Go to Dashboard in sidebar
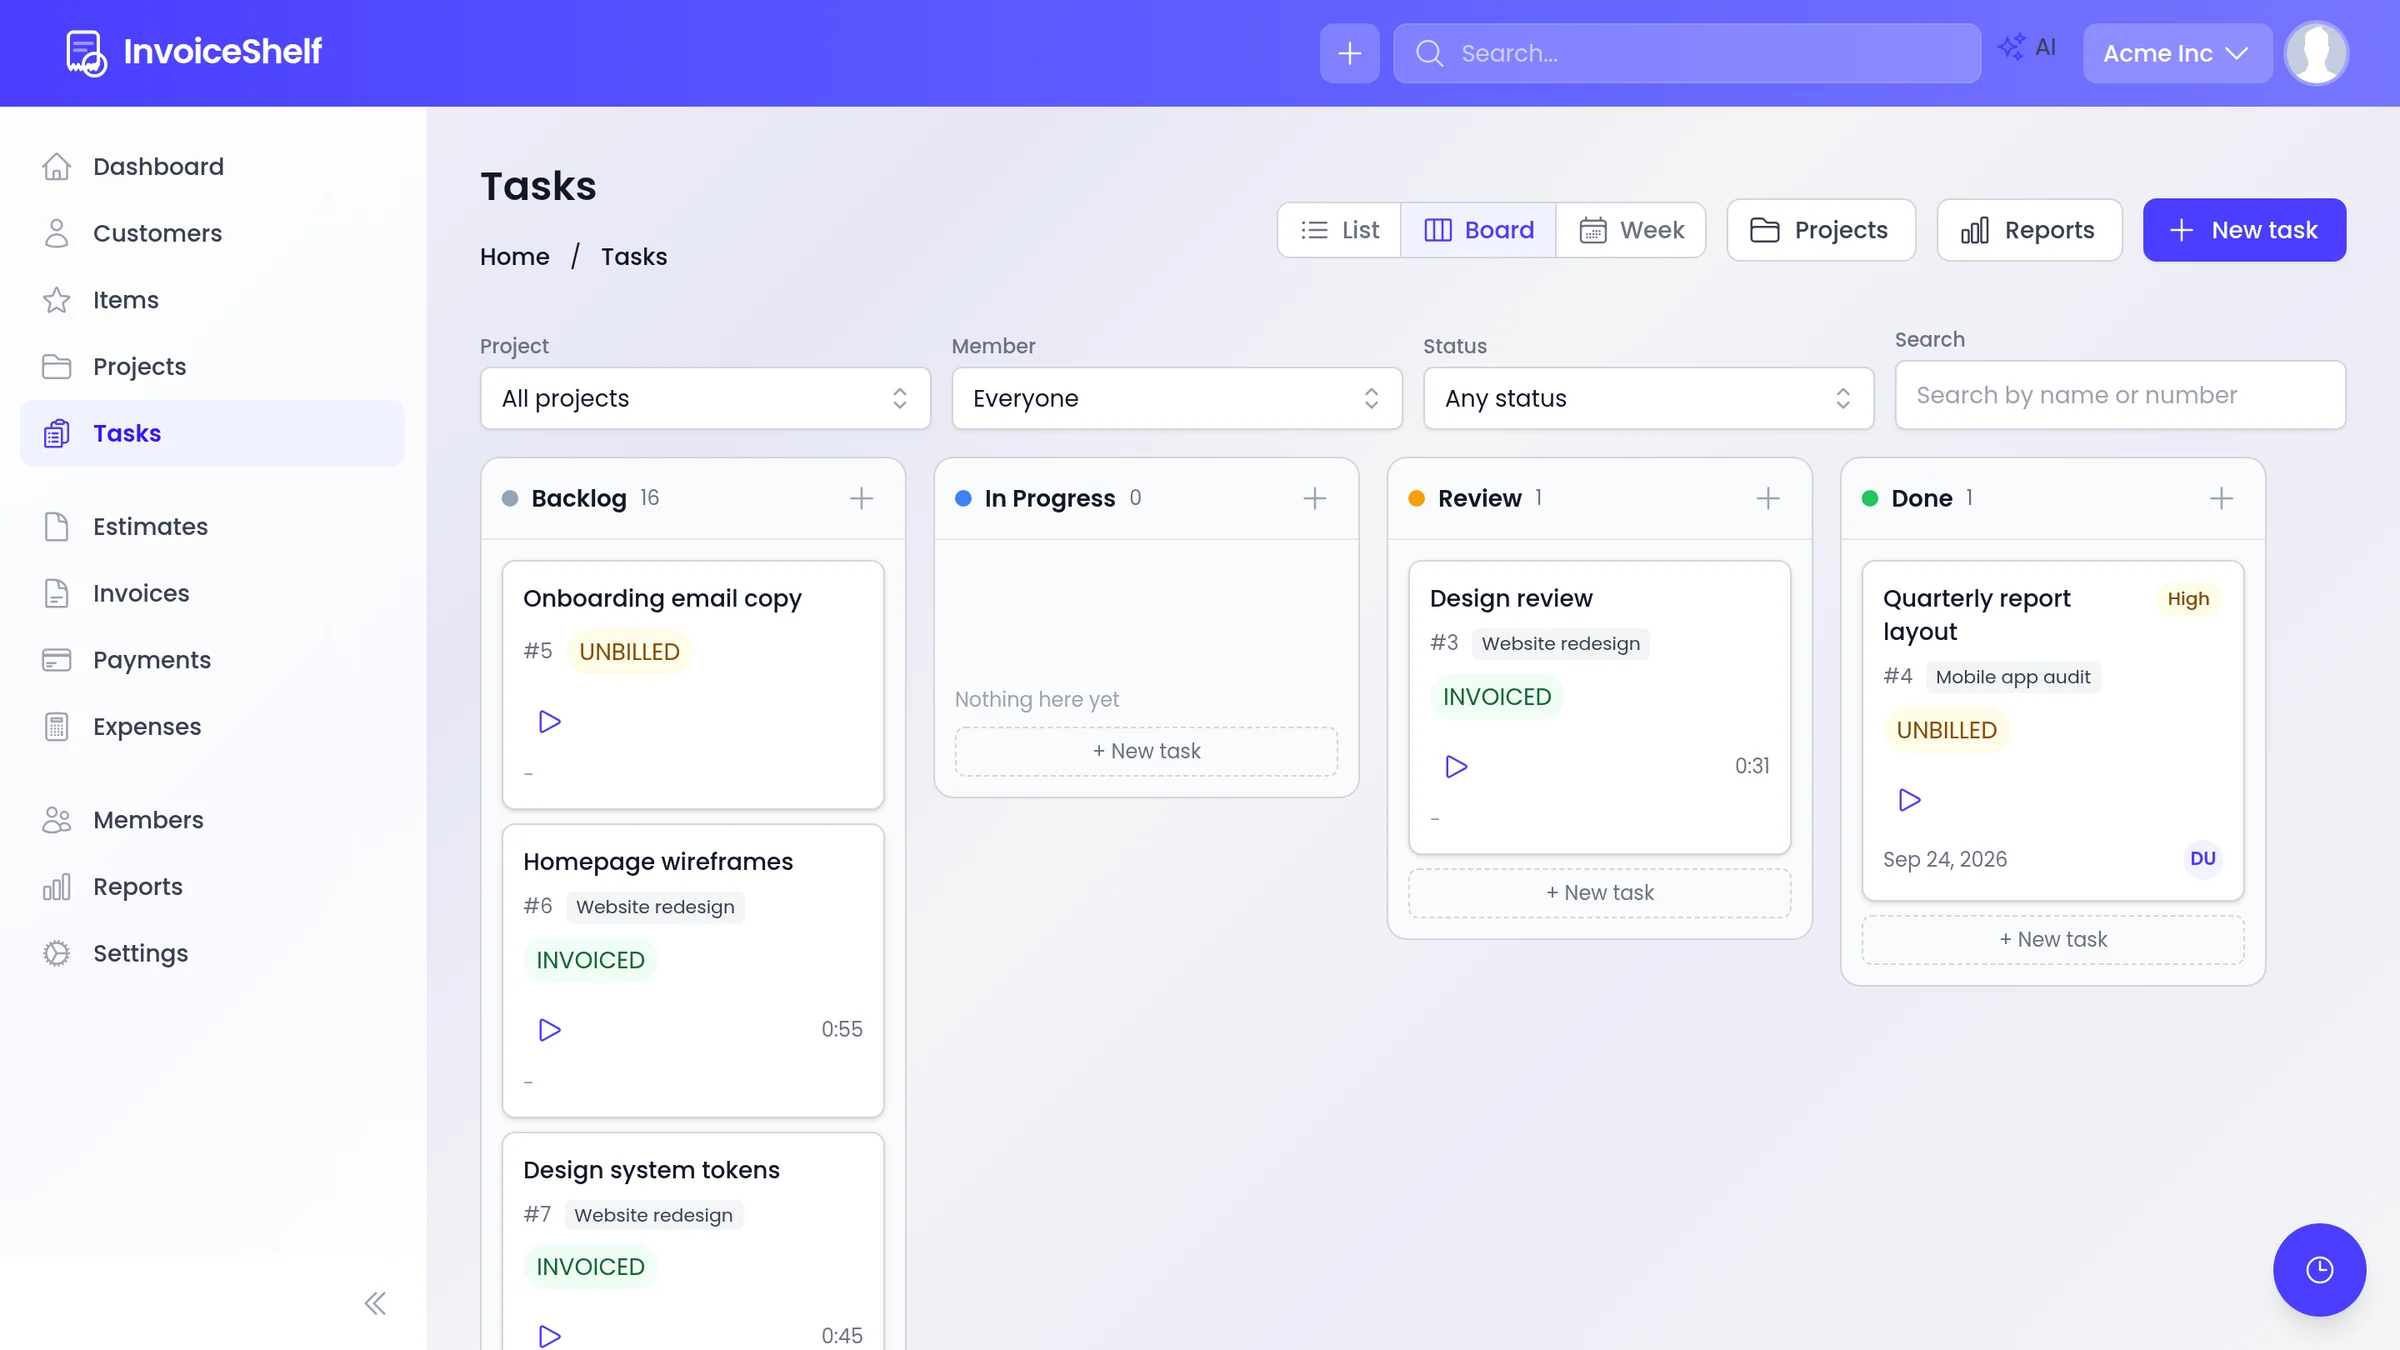 [212, 166]
